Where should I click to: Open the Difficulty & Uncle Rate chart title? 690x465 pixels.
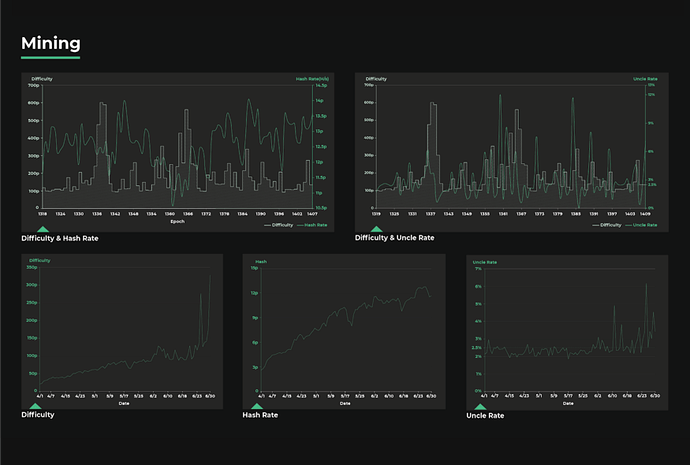[394, 239]
